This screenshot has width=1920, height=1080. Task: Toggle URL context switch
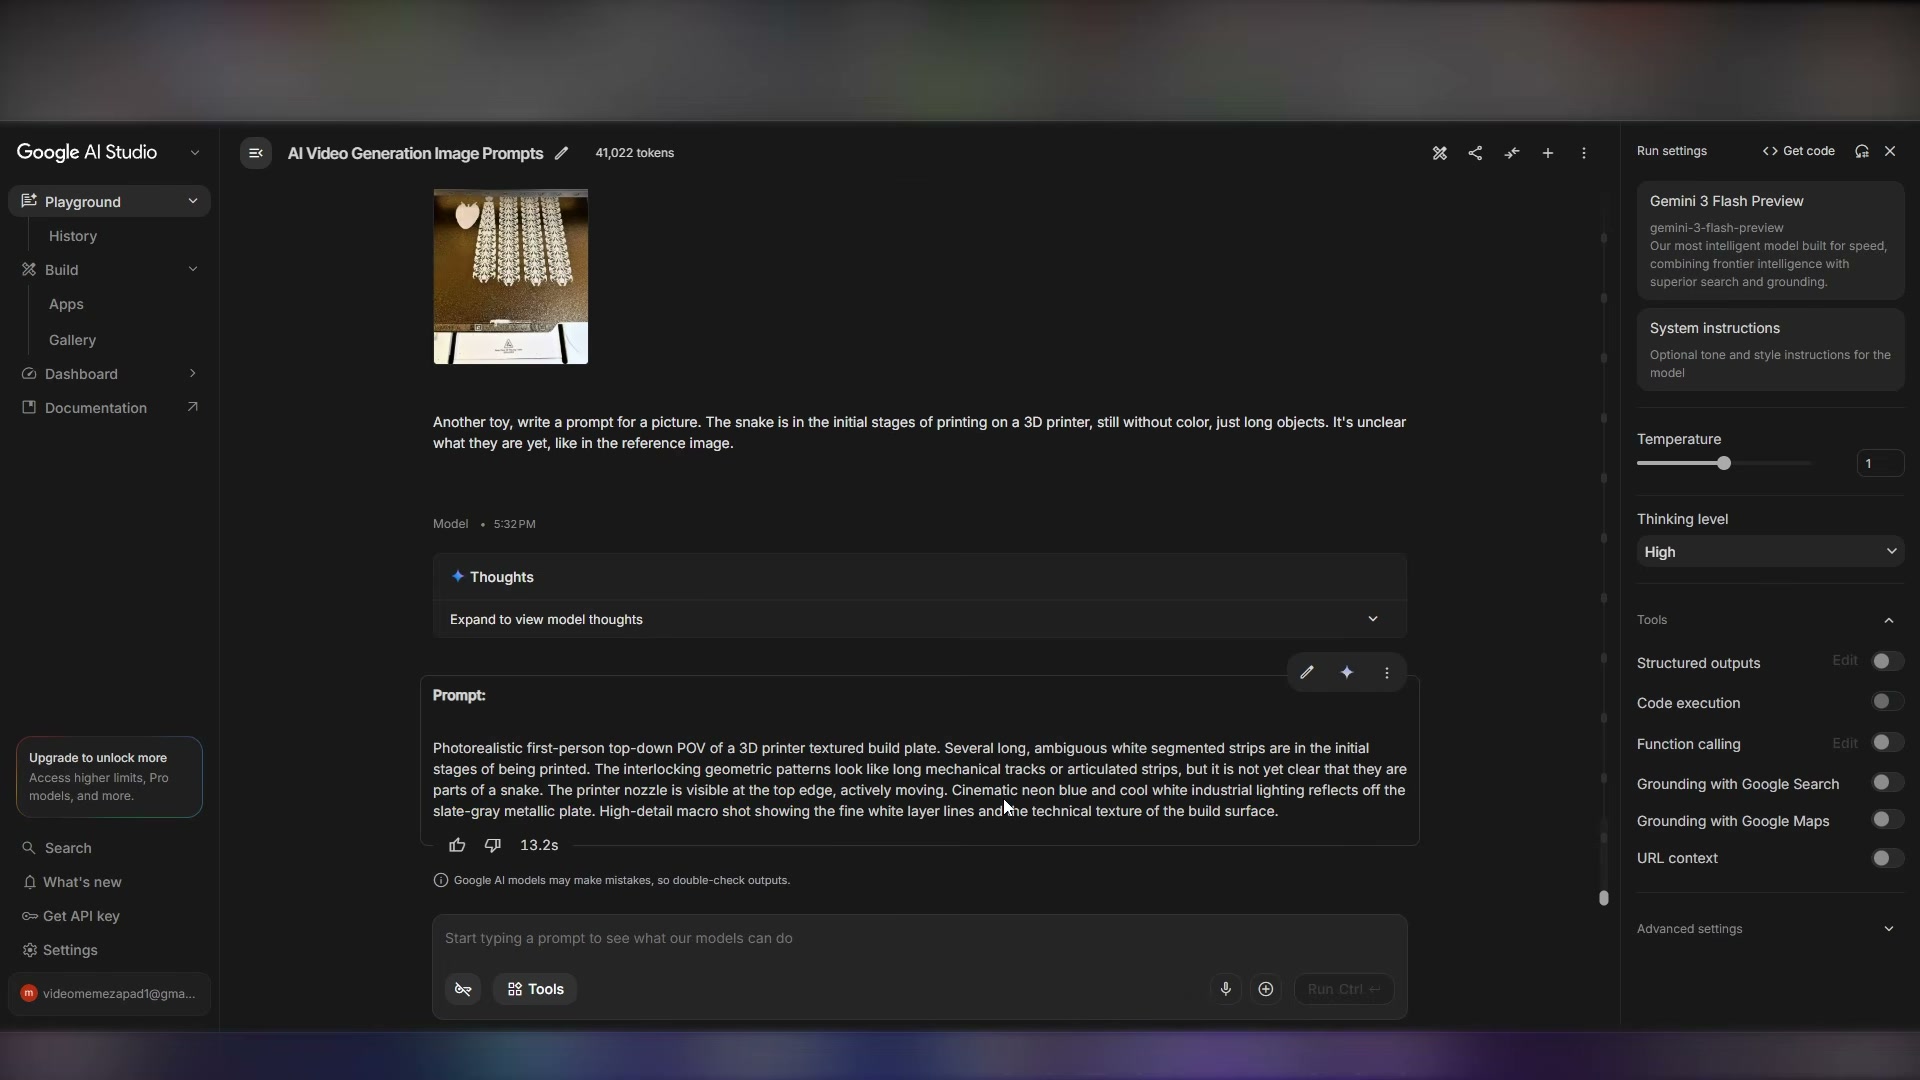click(1887, 858)
